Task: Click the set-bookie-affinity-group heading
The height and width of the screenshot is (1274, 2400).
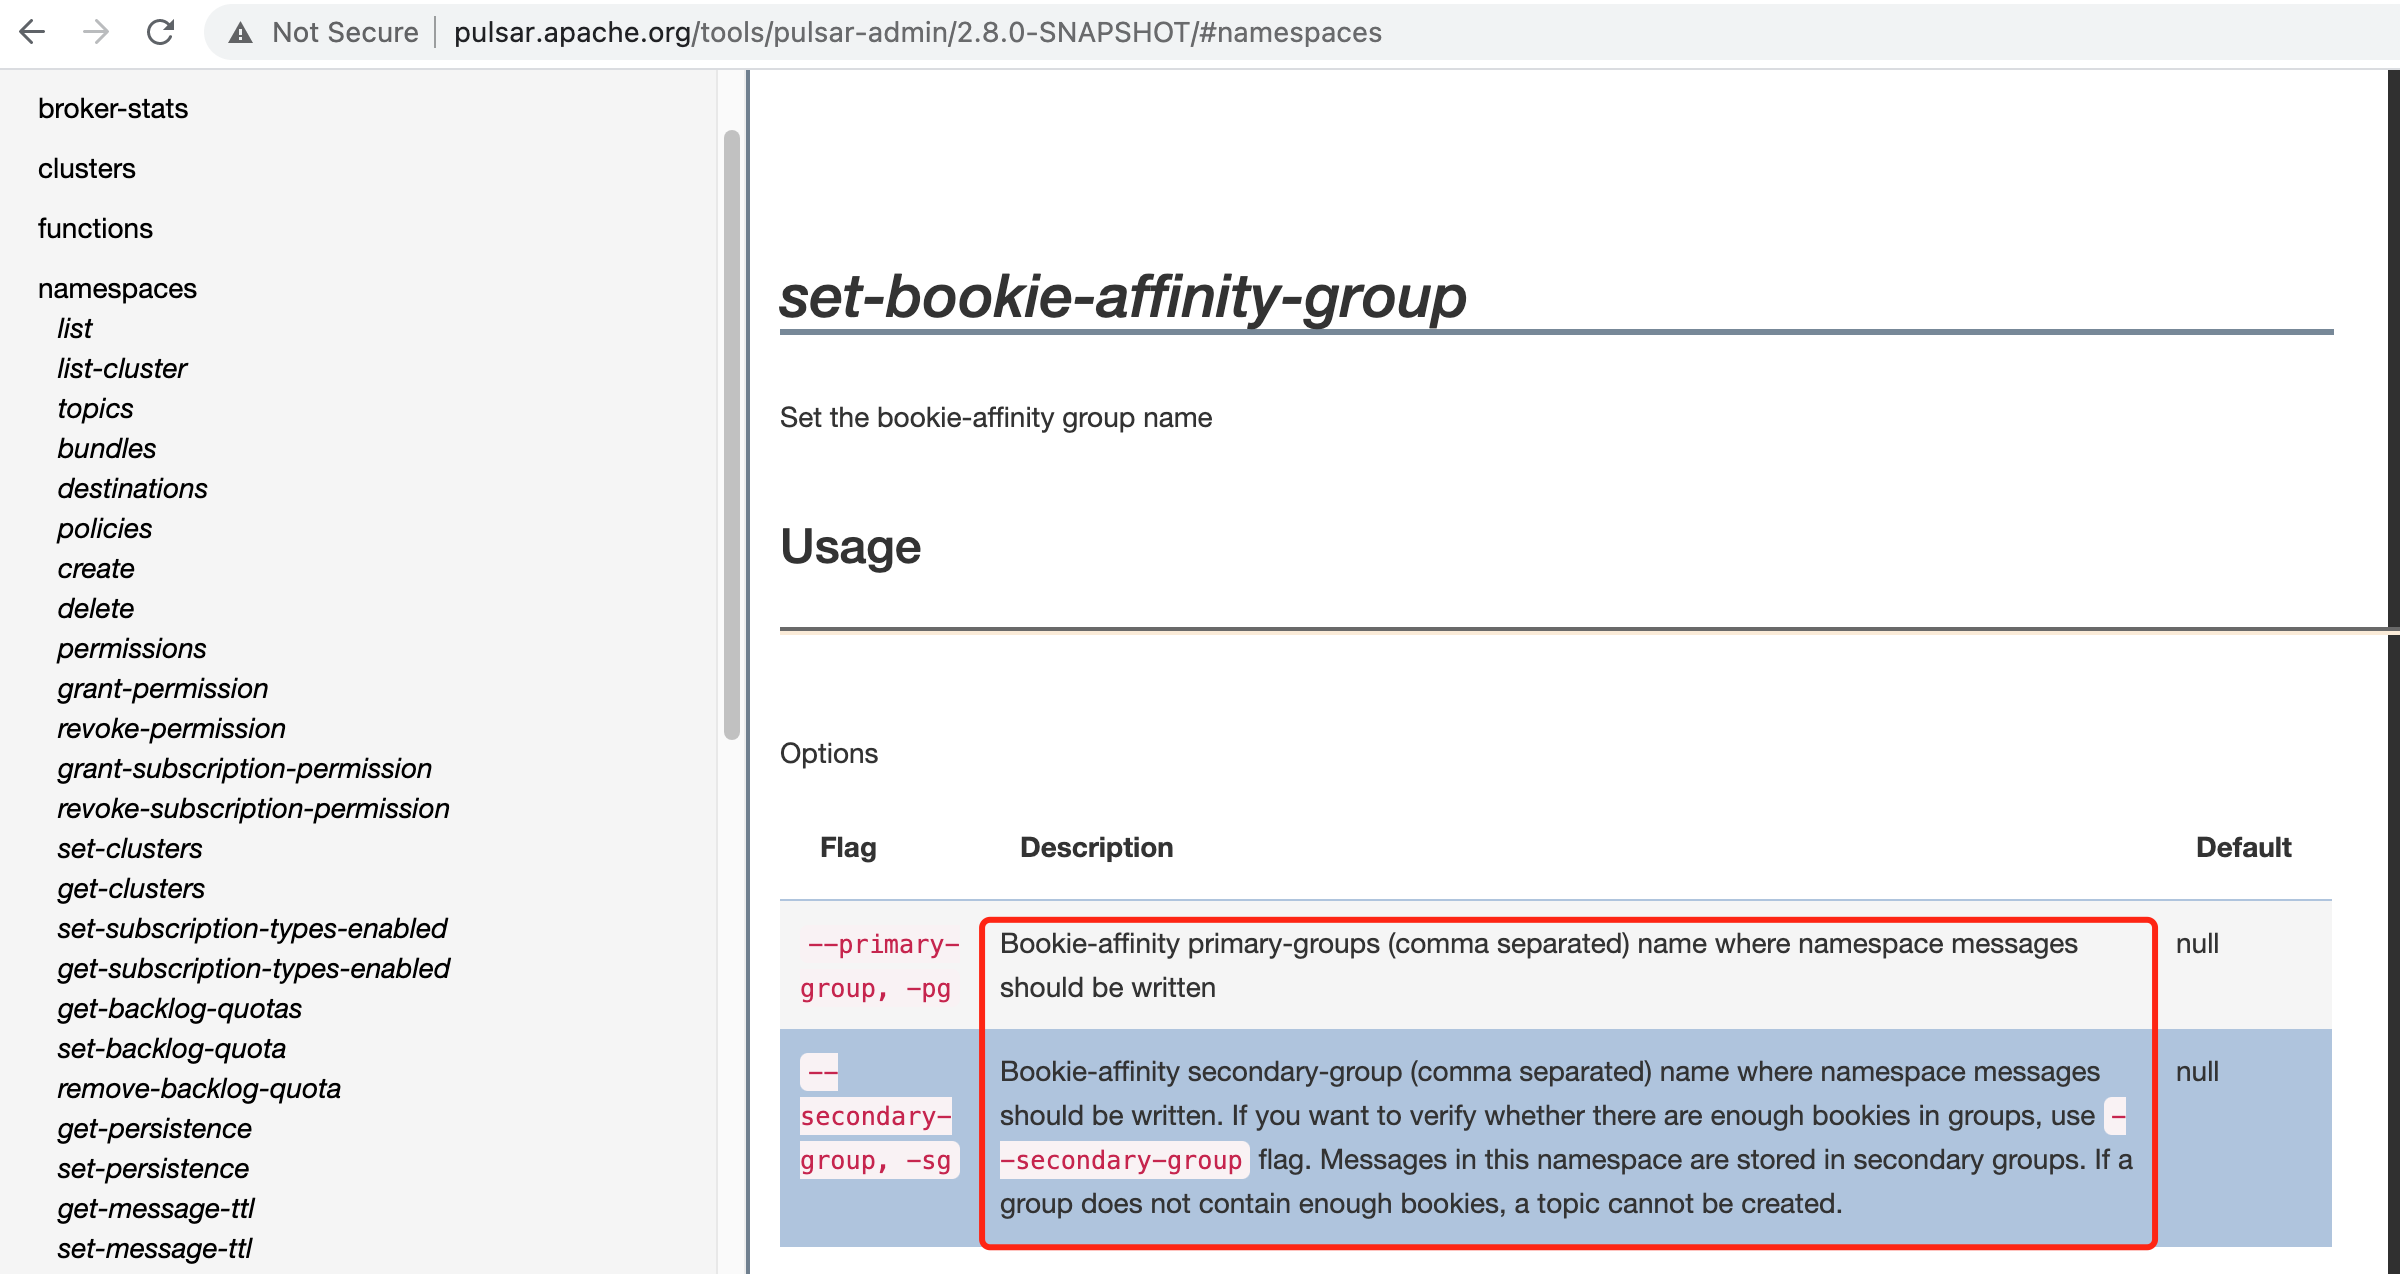Action: pos(1123,297)
